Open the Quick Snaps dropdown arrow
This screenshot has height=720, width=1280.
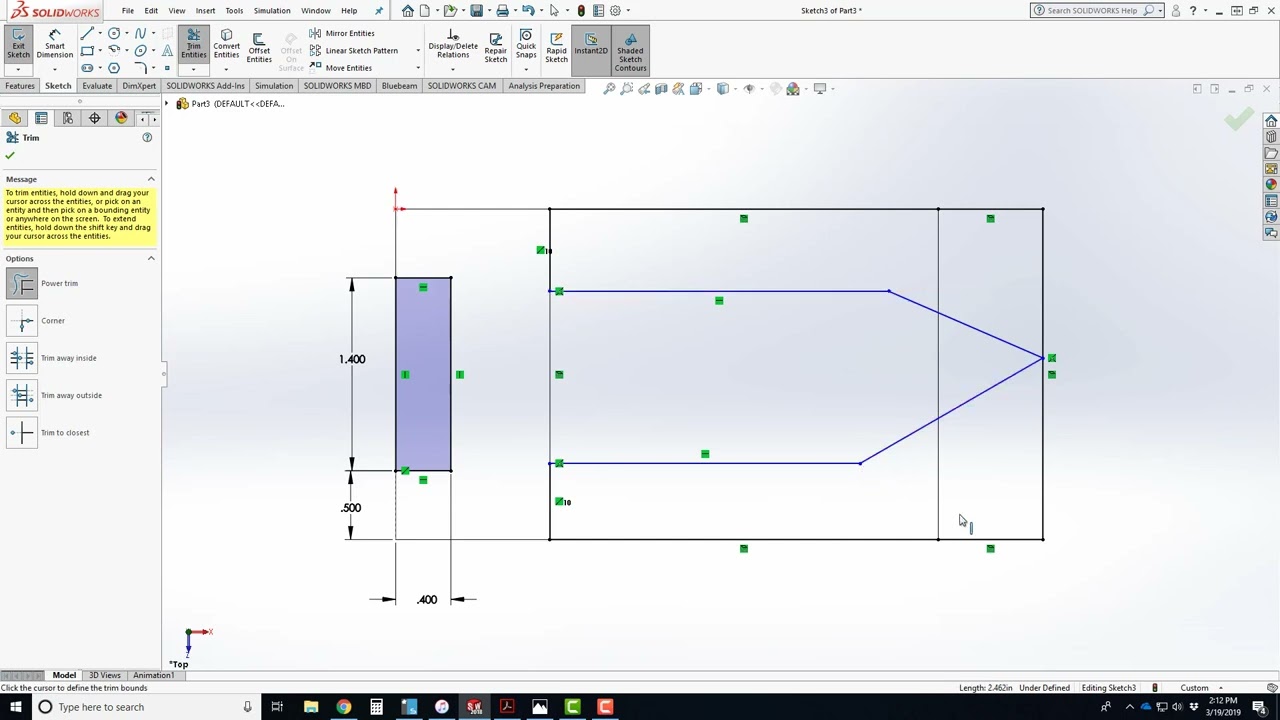[x=526, y=69]
